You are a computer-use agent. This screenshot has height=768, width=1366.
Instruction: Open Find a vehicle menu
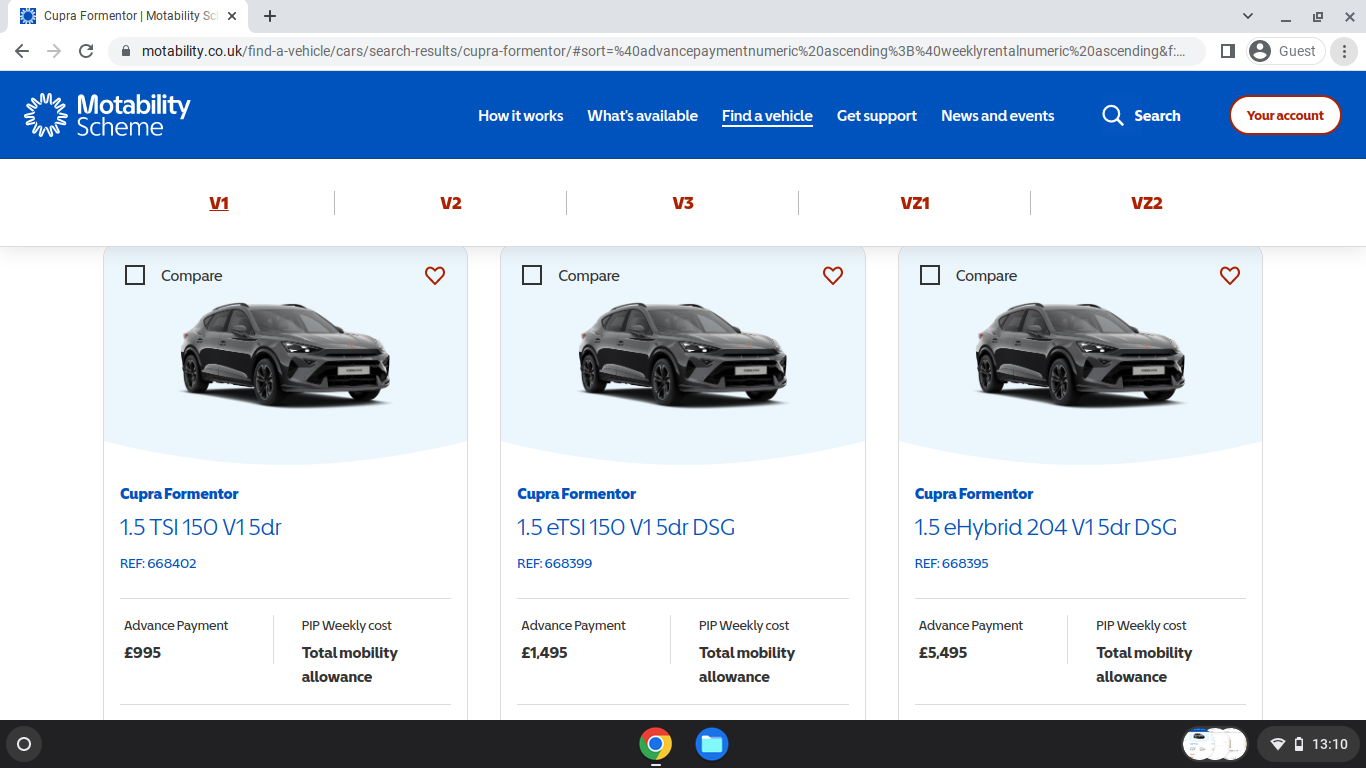767,116
